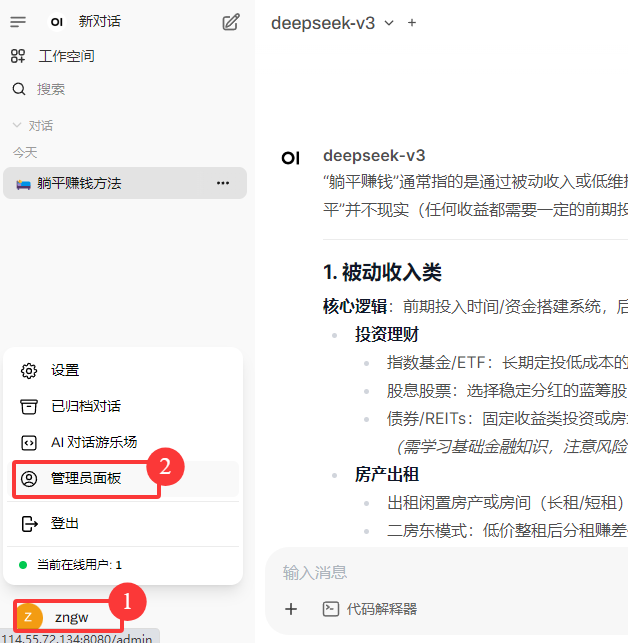This screenshot has width=628, height=643.
Task: Click the zngw user profile button
Action: point(68,617)
